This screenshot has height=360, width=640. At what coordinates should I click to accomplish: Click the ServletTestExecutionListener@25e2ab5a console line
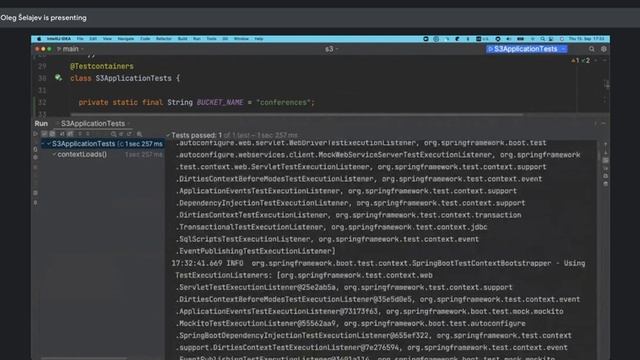pyautogui.click(x=344, y=287)
